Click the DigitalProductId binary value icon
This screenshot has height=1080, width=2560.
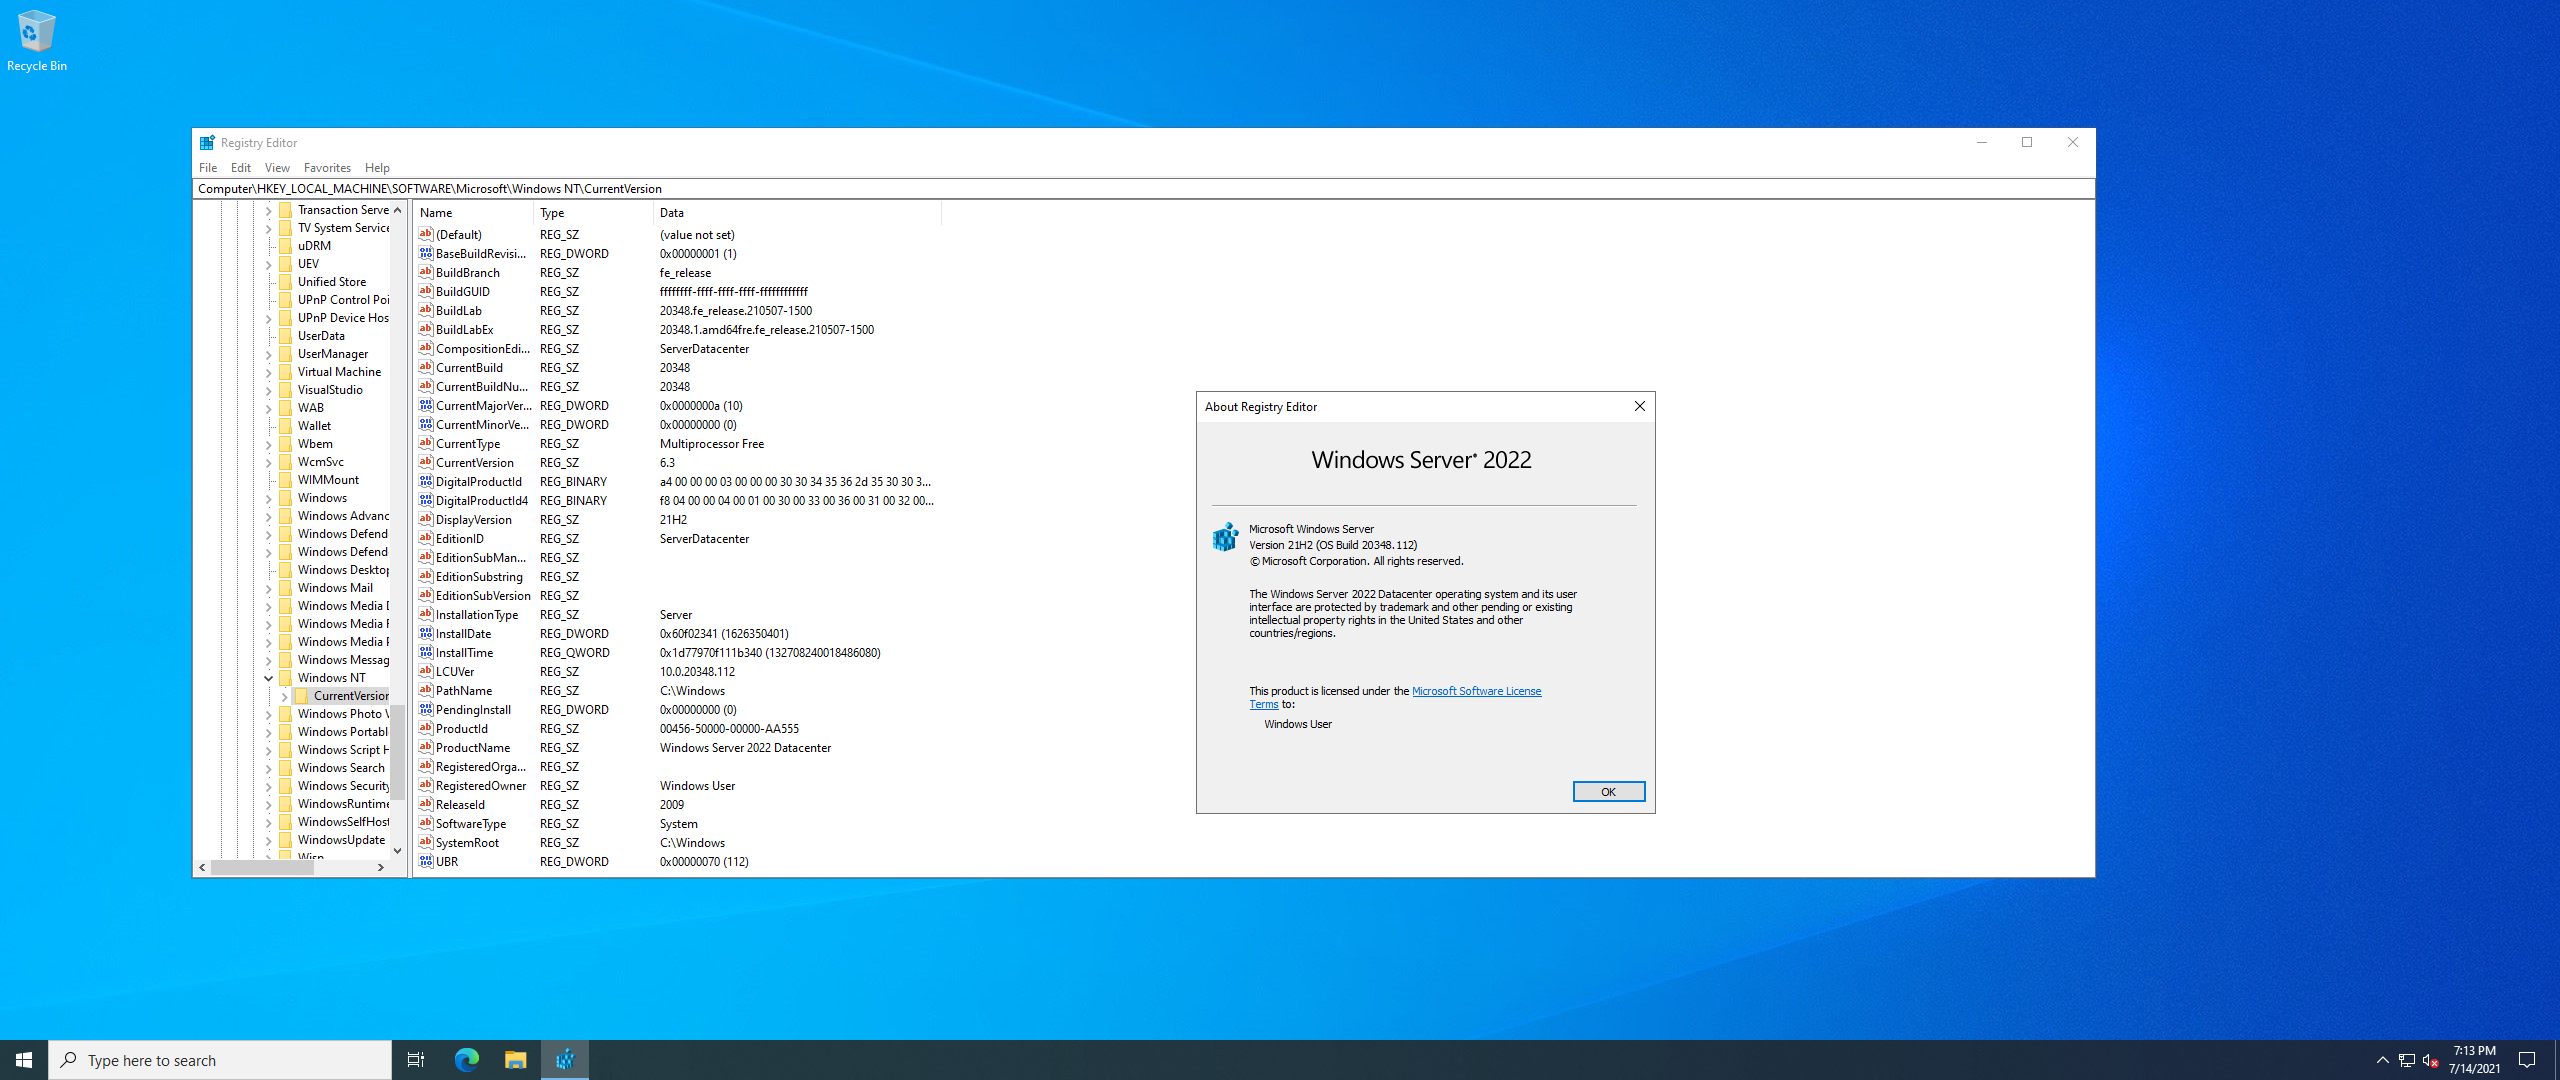click(426, 481)
